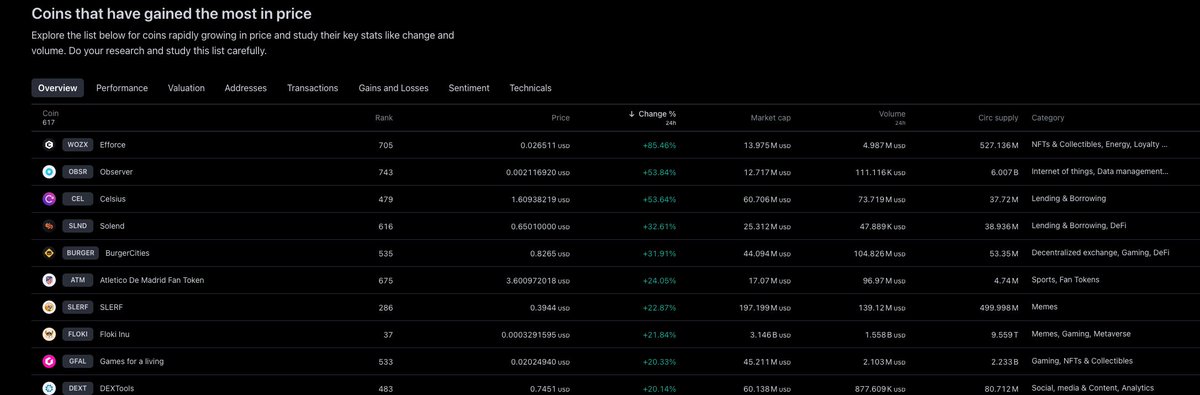Click the SLERF coin logo icon
The height and width of the screenshot is (395, 1200).
coord(48,307)
